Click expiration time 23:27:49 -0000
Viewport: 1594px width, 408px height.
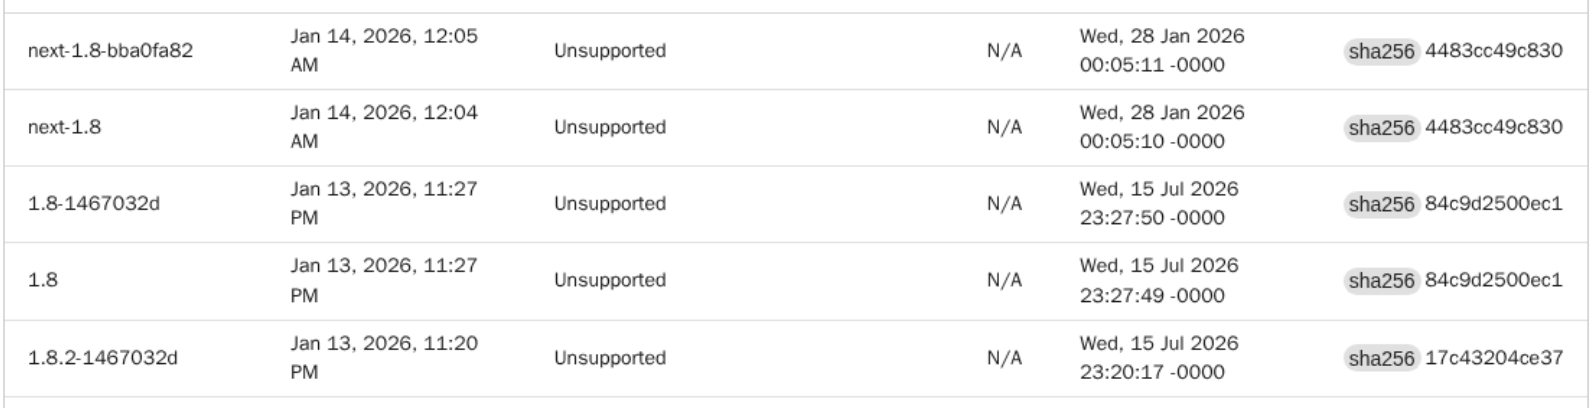(1152, 296)
